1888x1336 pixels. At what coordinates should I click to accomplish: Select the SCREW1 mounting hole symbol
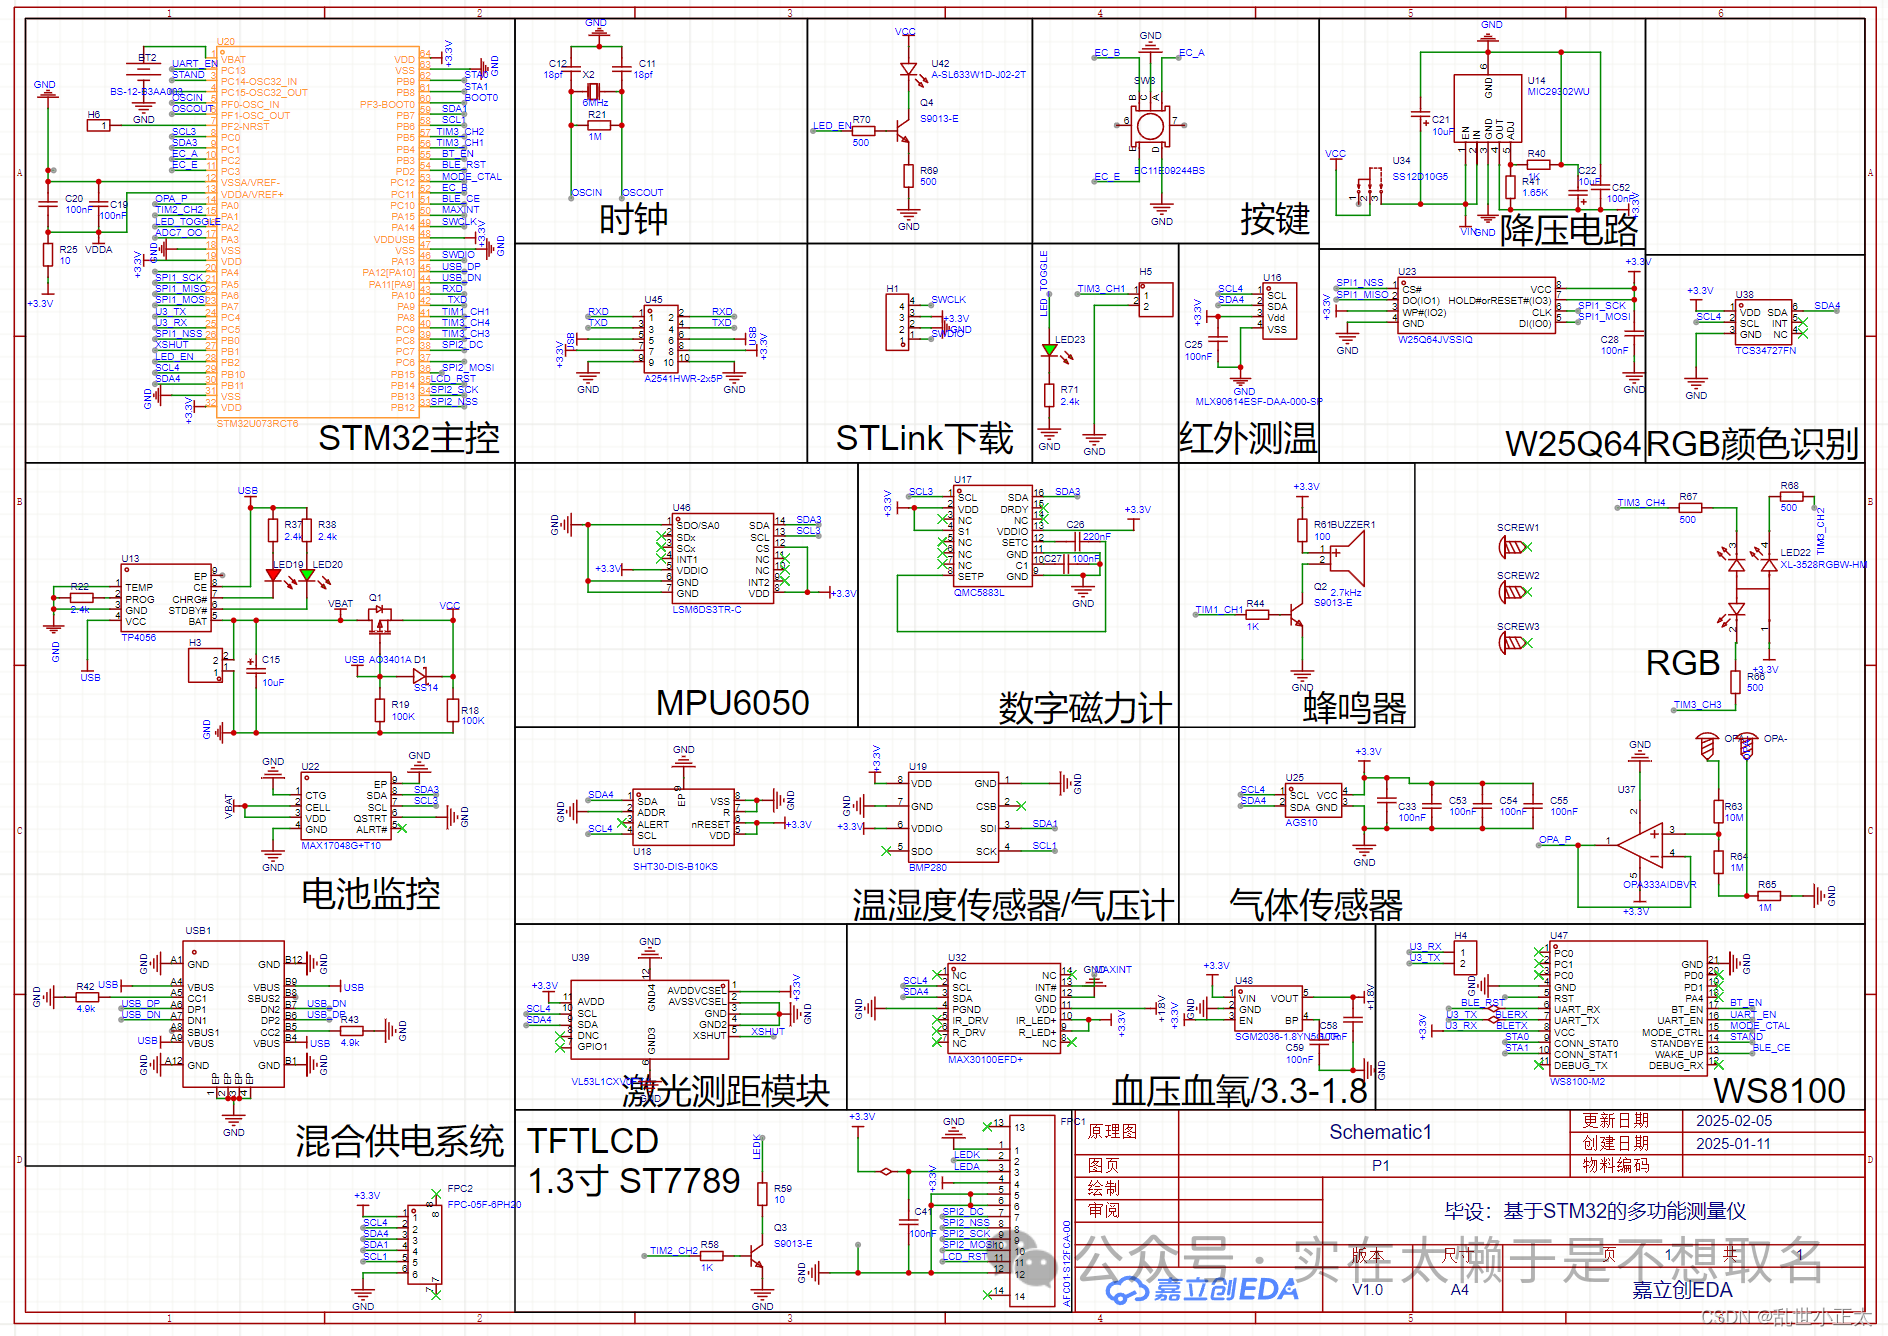click(x=1513, y=547)
